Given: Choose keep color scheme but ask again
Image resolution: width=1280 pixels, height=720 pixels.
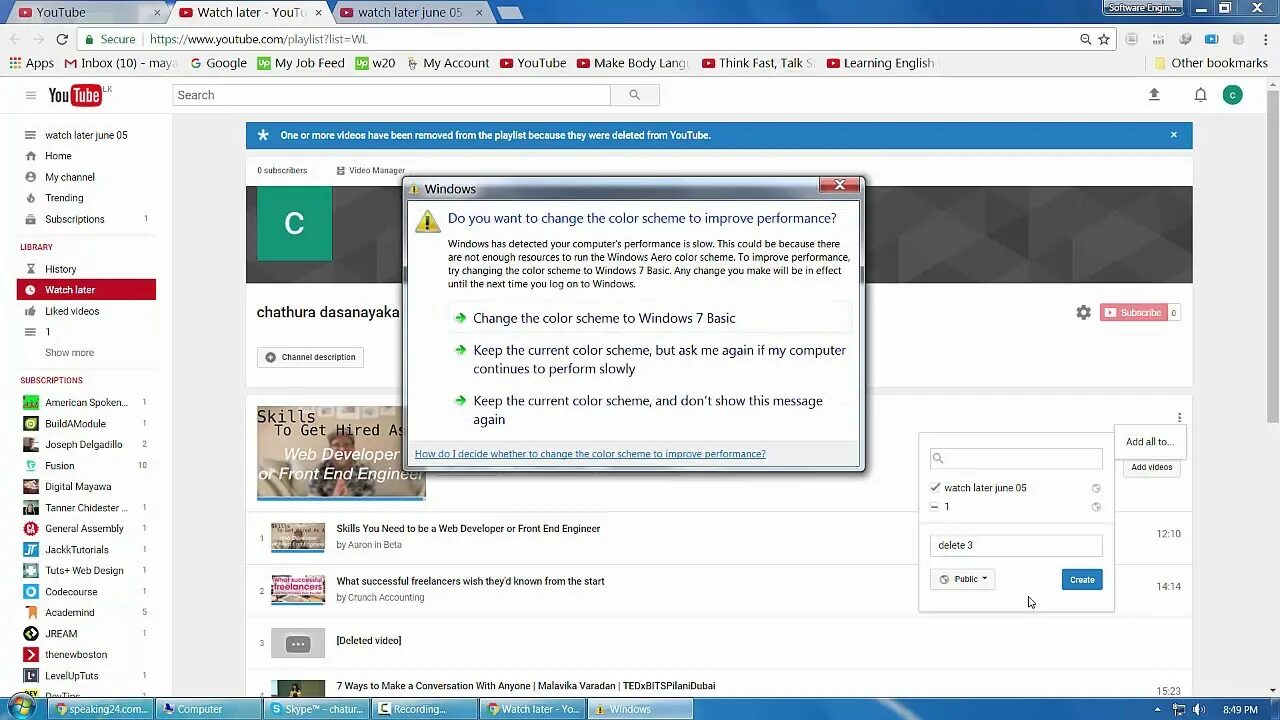Looking at the screenshot, I should pyautogui.click(x=650, y=359).
